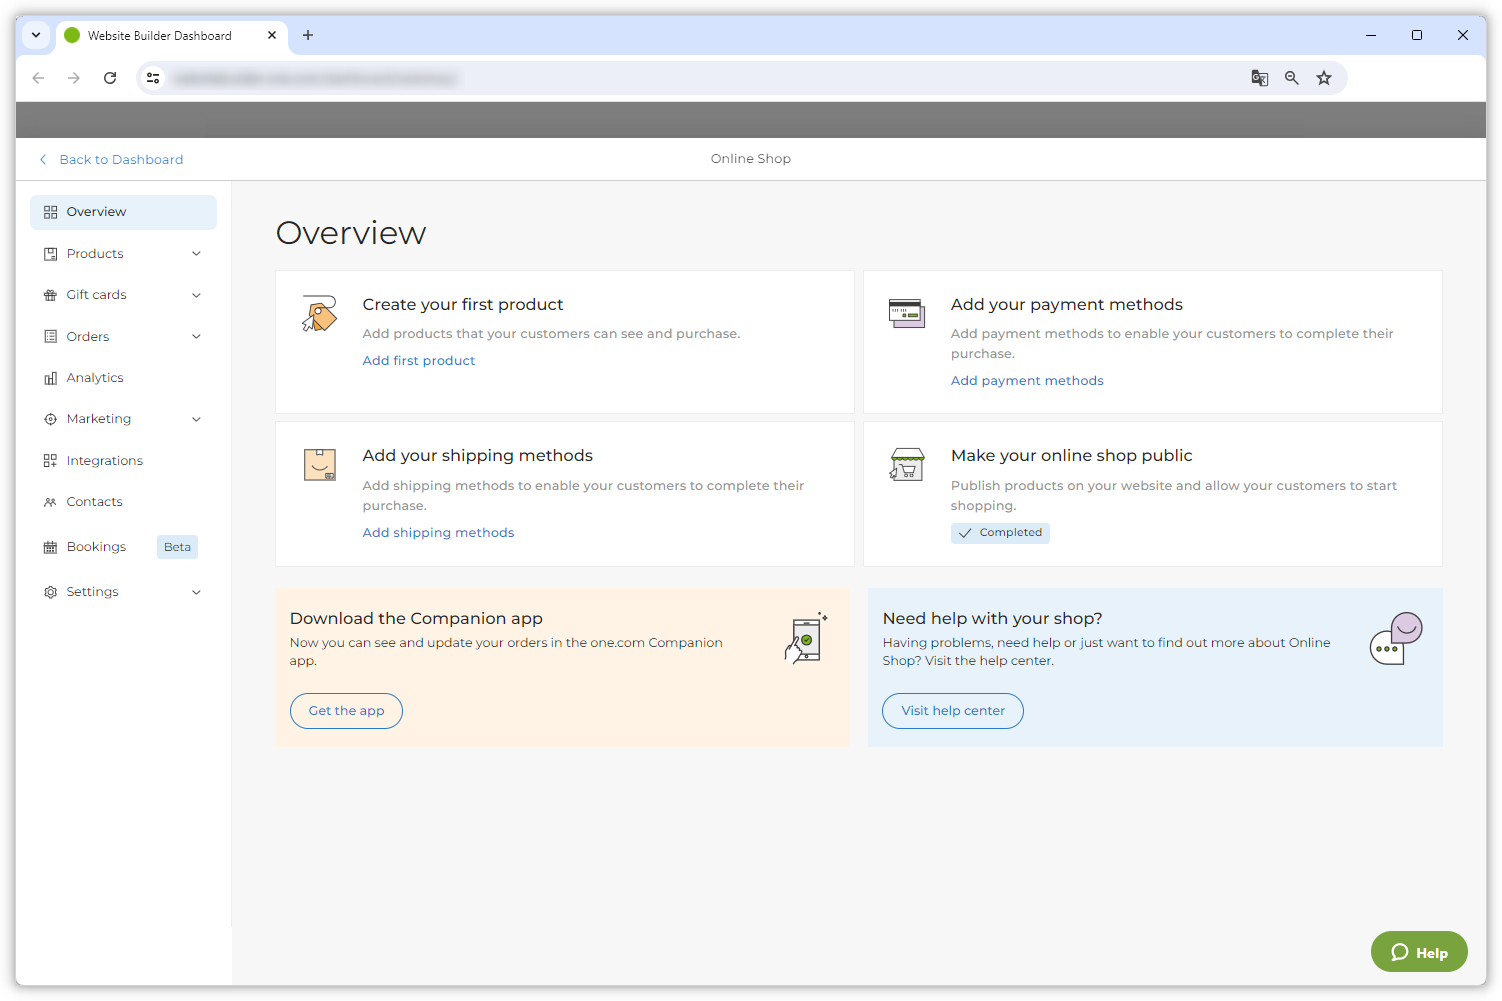The width and height of the screenshot is (1502, 1001).
Task: Open the Add payment methods link
Action: pyautogui.click(x=1027, y=381)
